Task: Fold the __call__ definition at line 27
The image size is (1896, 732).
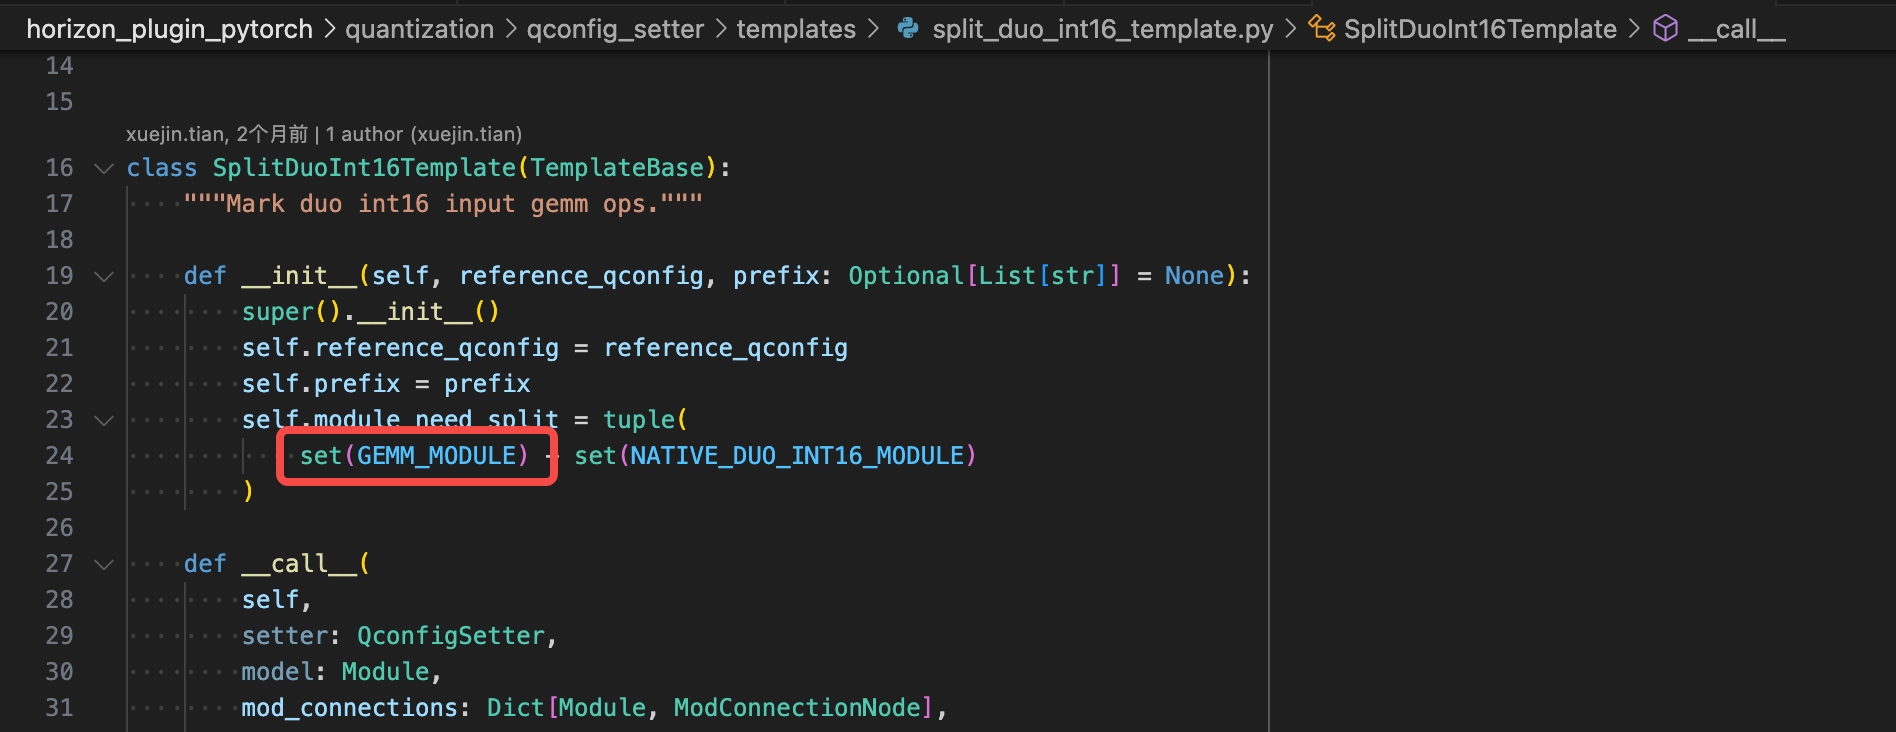Action: pos(104,564)
